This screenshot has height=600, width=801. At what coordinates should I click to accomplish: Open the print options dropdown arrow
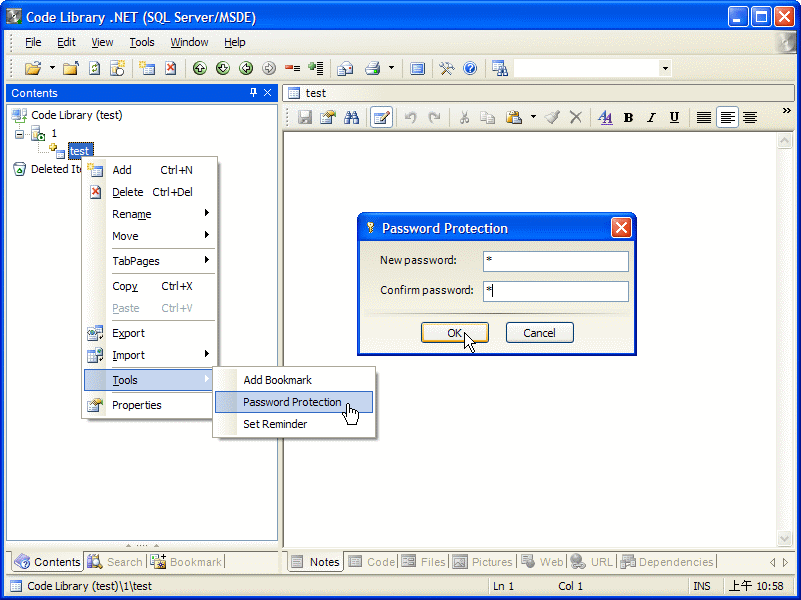click(391, 68)
